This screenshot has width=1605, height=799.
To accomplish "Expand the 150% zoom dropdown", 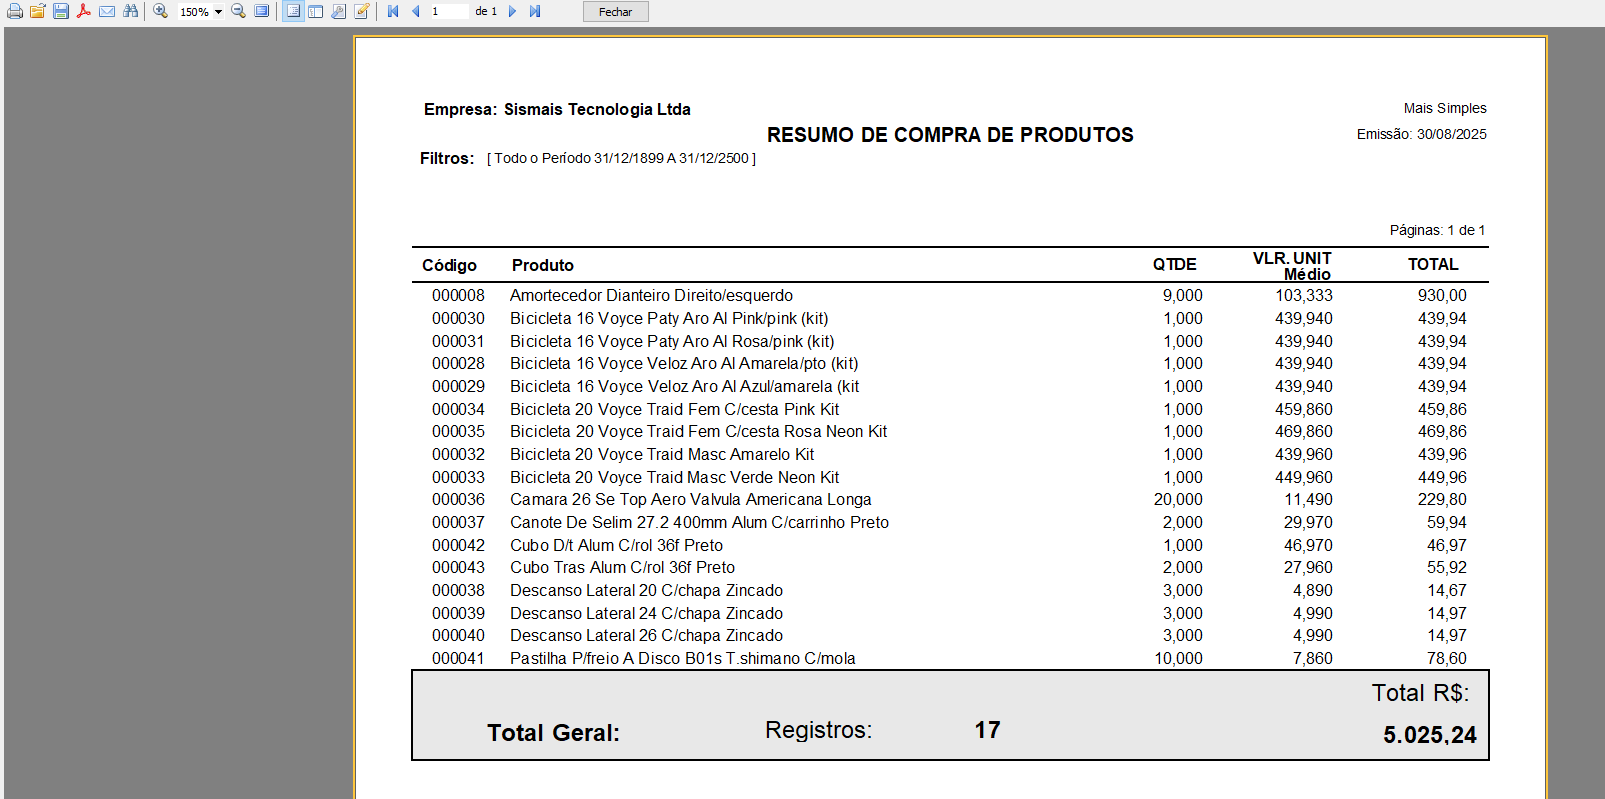I will click(218, 12).
